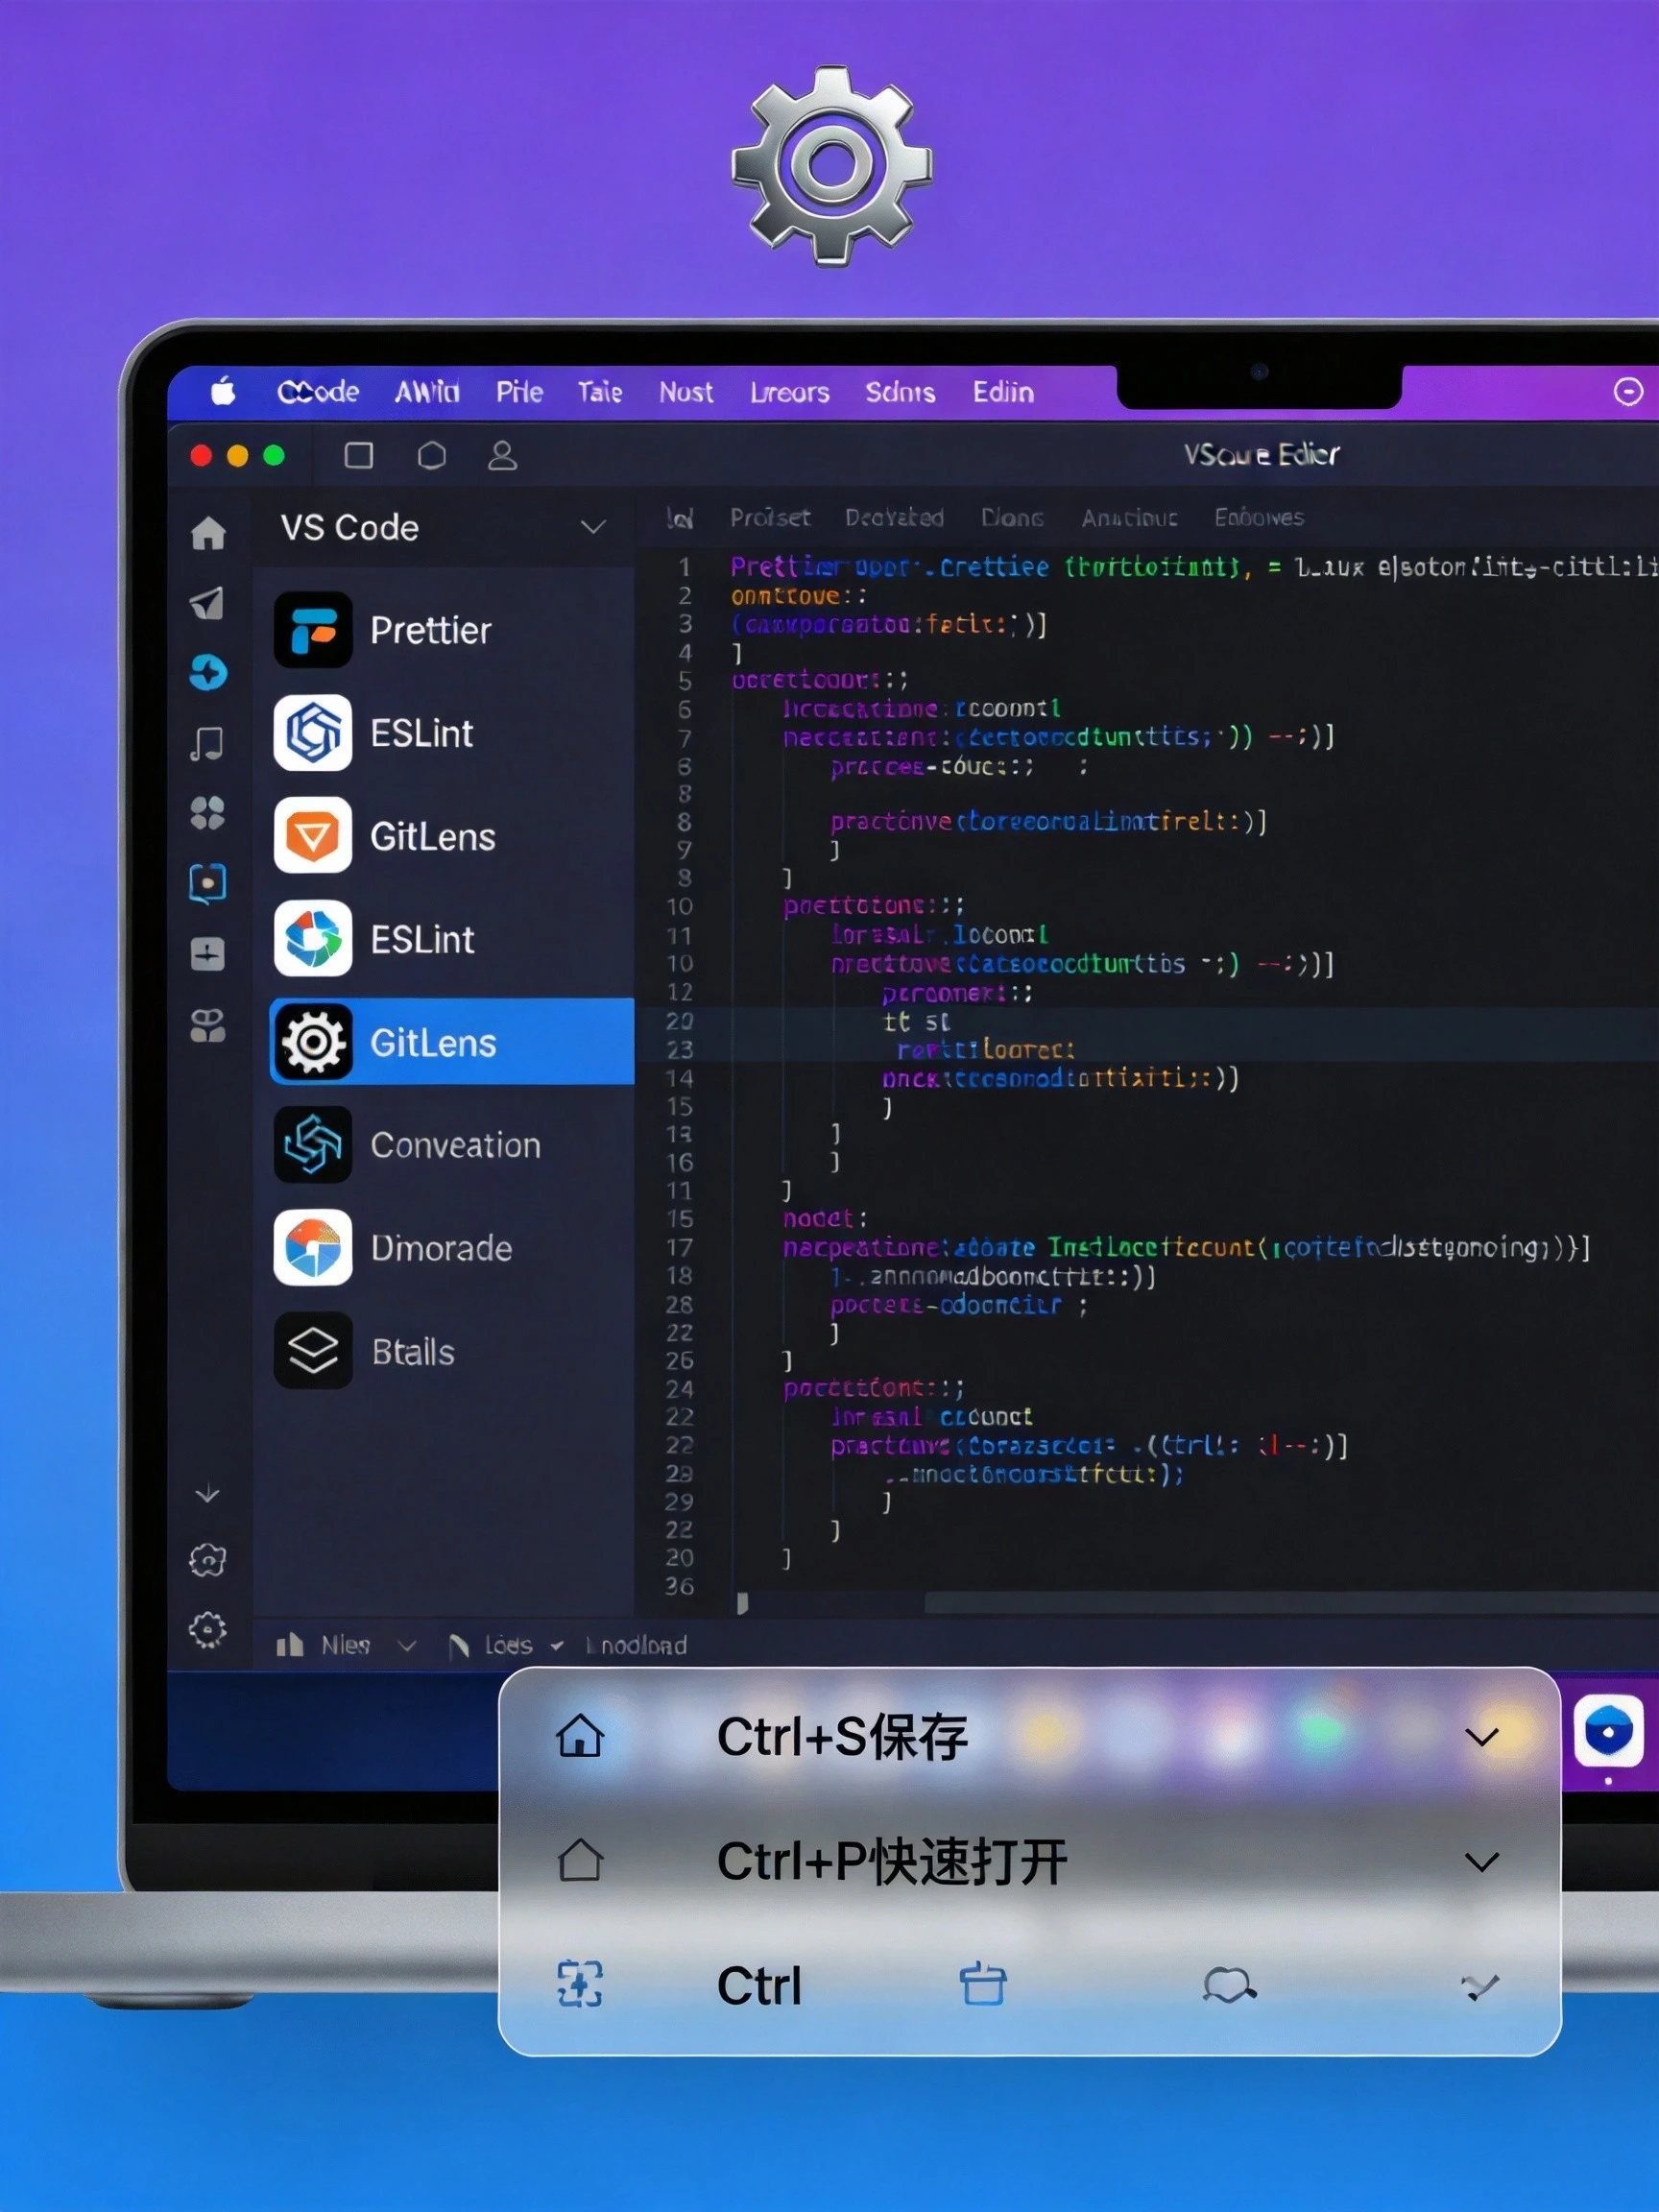Click the gift-like icon in activity bar

pos(208,1025)
